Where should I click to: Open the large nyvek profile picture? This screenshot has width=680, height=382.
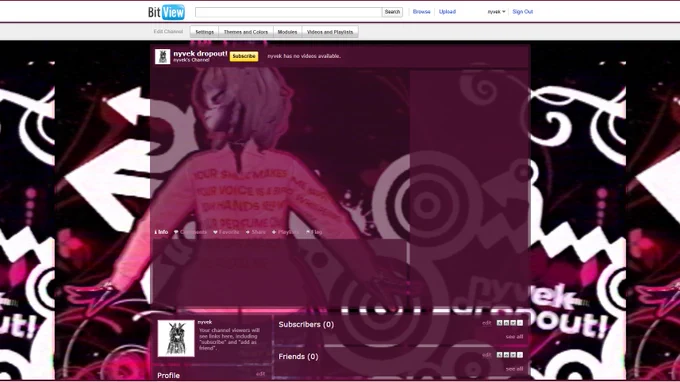click(176, 339)
